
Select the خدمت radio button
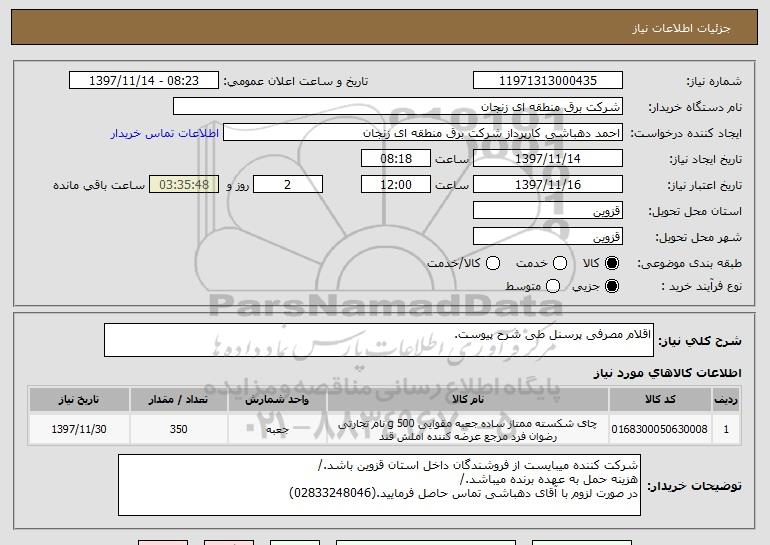(560, 263)
